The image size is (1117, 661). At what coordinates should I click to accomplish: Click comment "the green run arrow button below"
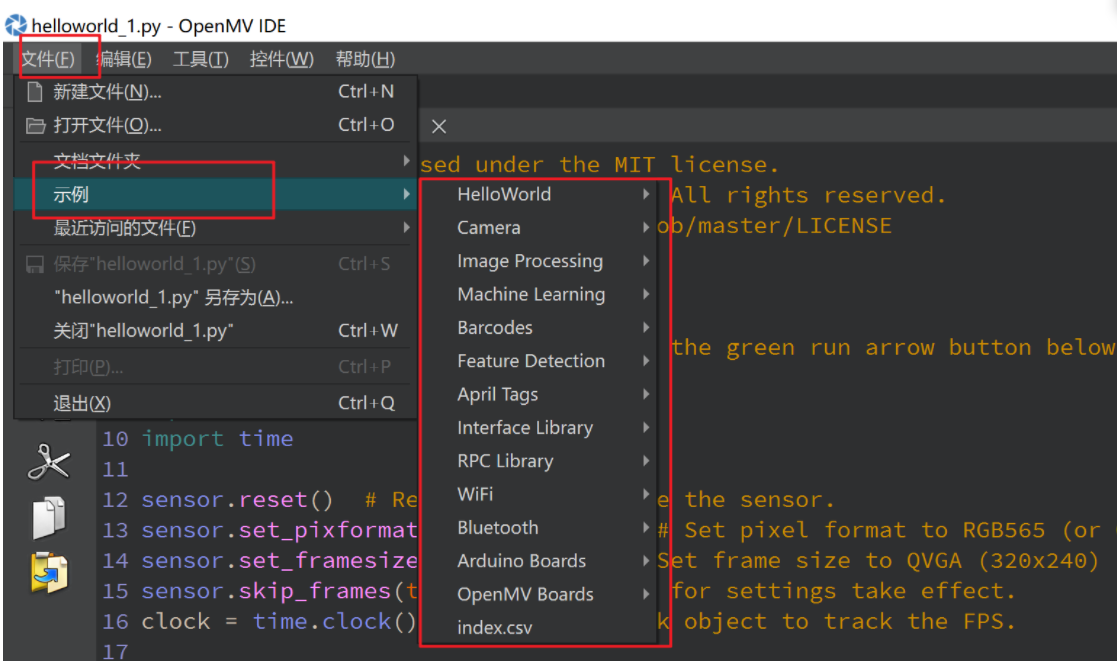(x=893, y=348)
